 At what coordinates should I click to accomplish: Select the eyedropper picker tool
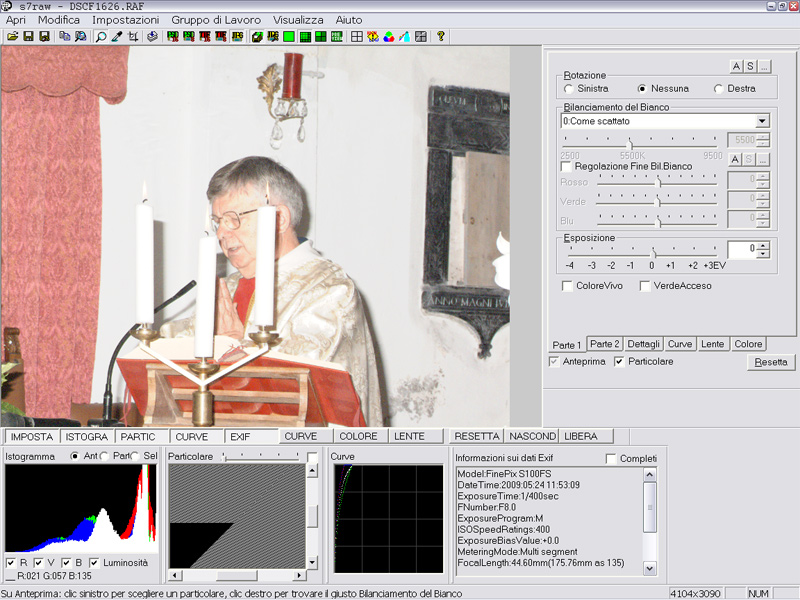coord(117,37)
